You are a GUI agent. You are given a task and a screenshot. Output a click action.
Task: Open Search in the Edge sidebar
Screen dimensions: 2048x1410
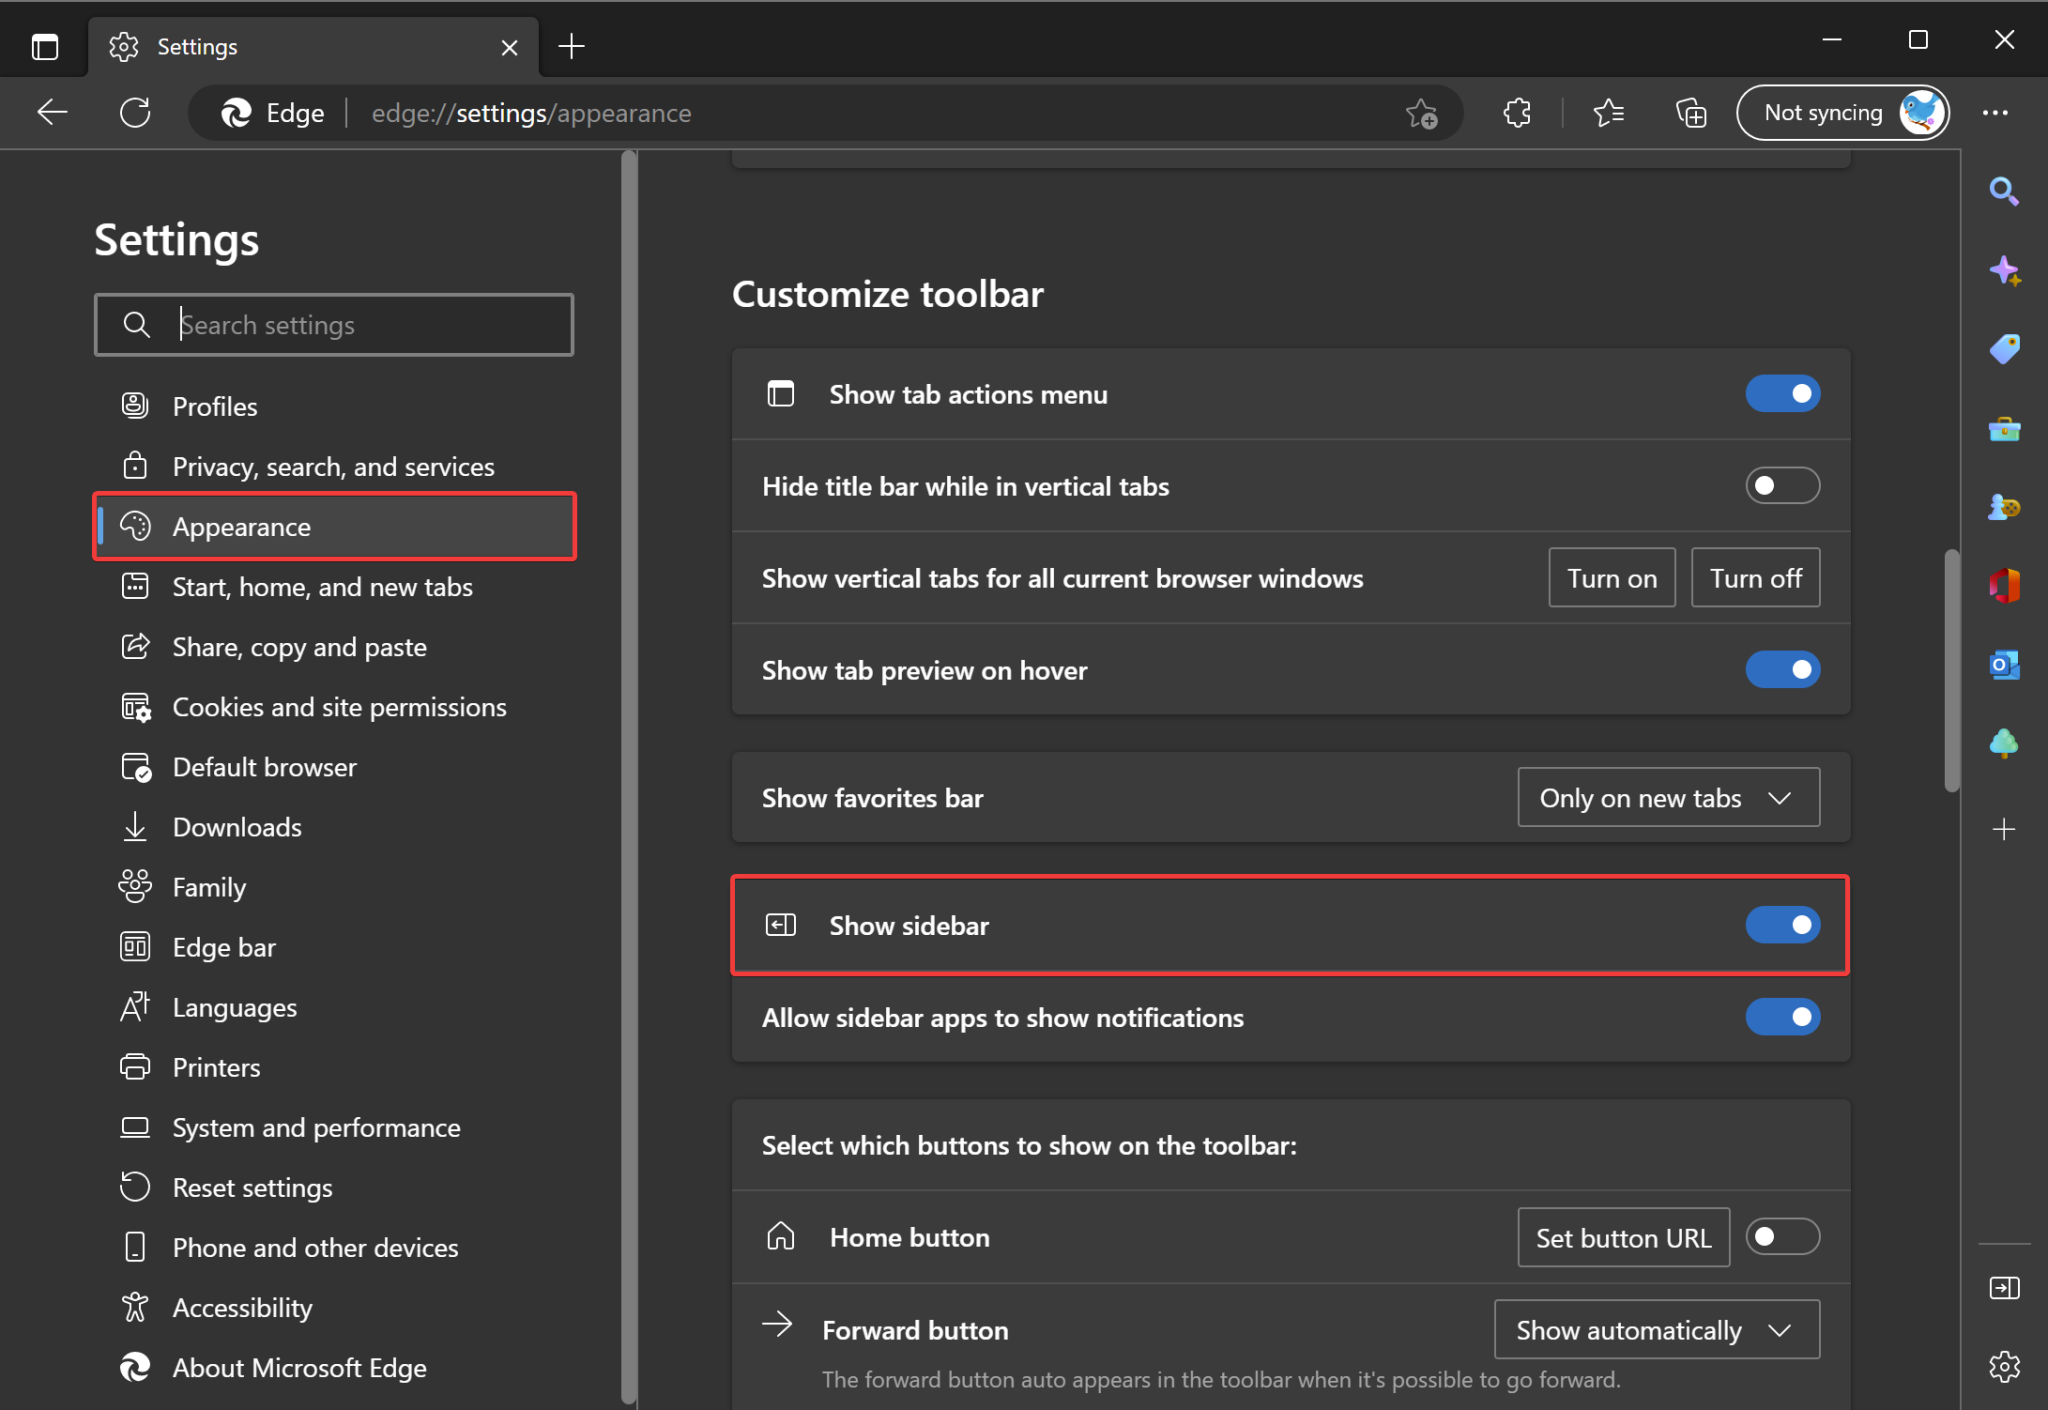coord(2006,190)
